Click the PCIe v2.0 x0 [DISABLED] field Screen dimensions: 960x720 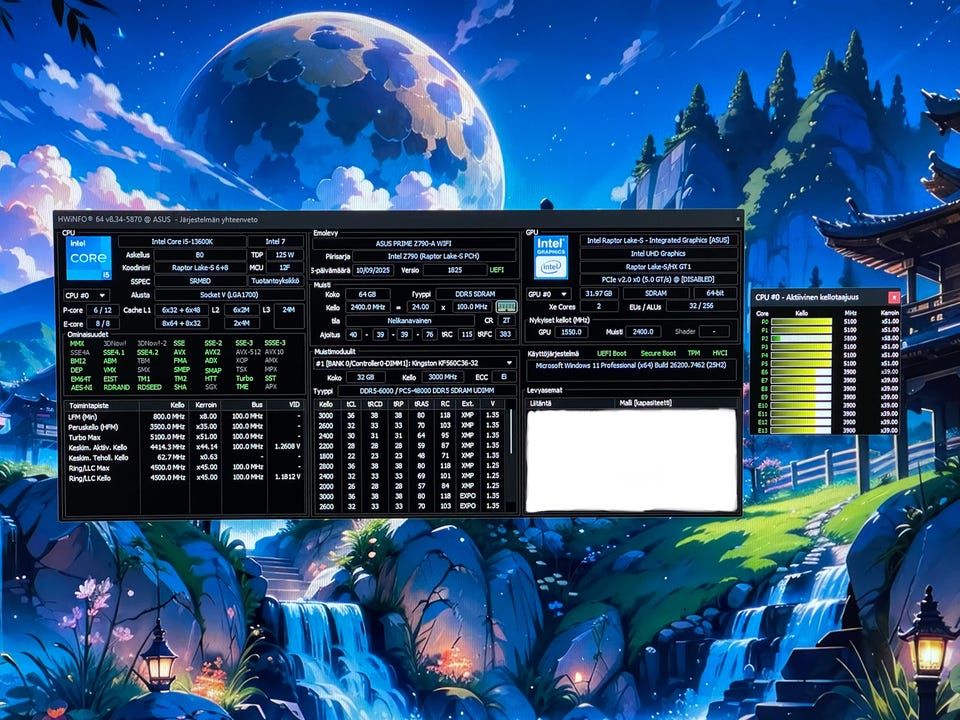(x=659, y=279)
